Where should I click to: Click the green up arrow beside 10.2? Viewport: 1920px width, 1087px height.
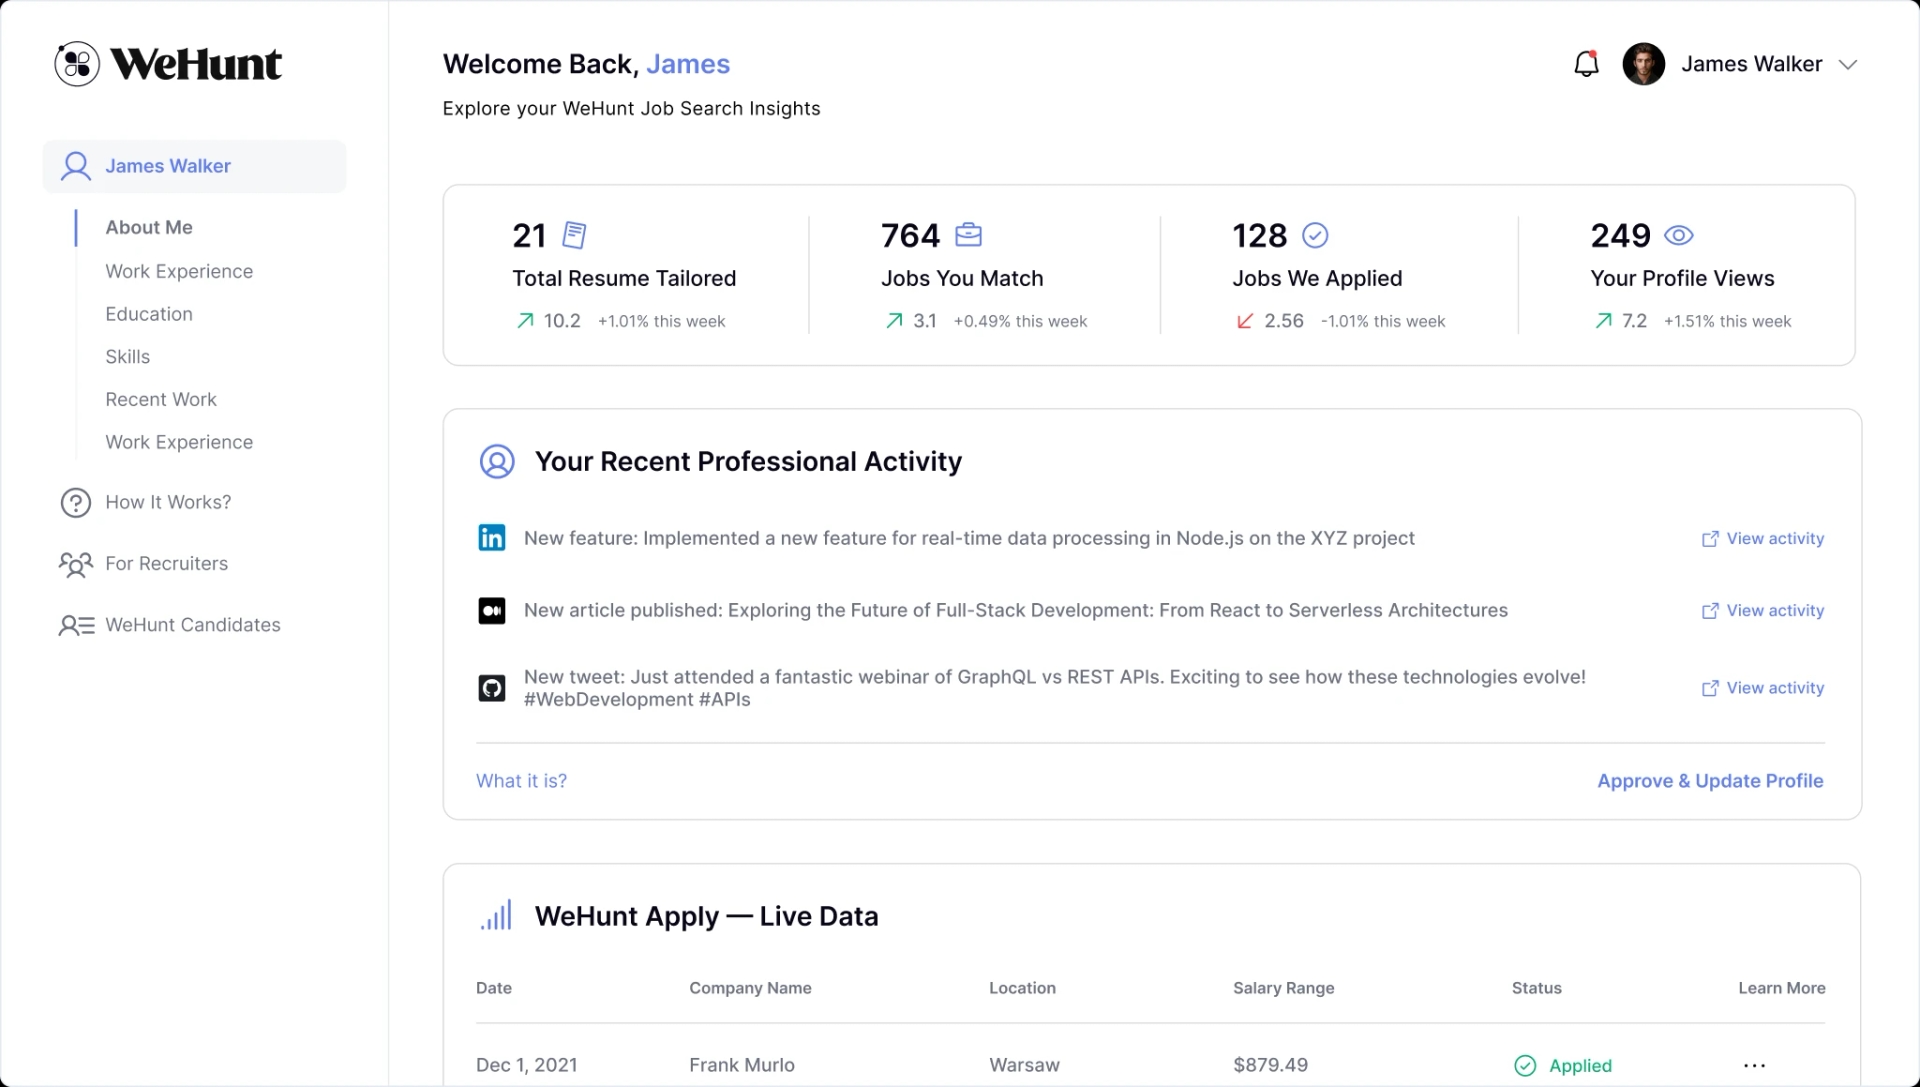(525, 321)
